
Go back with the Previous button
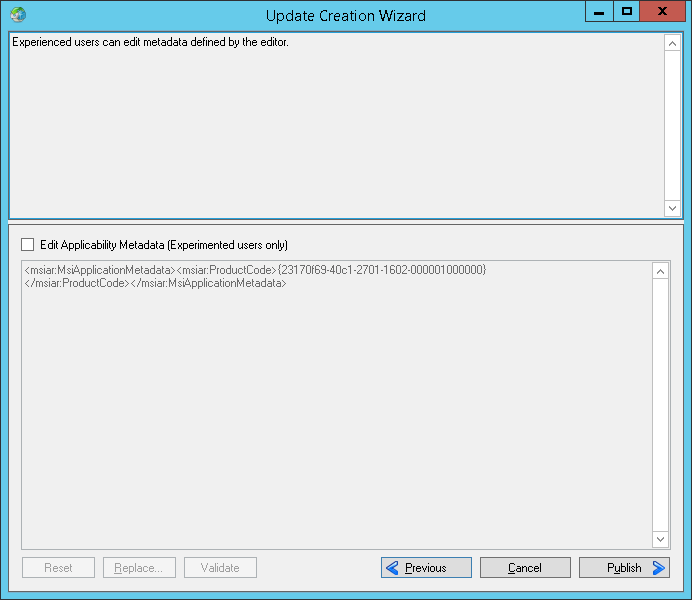[426, 567]
